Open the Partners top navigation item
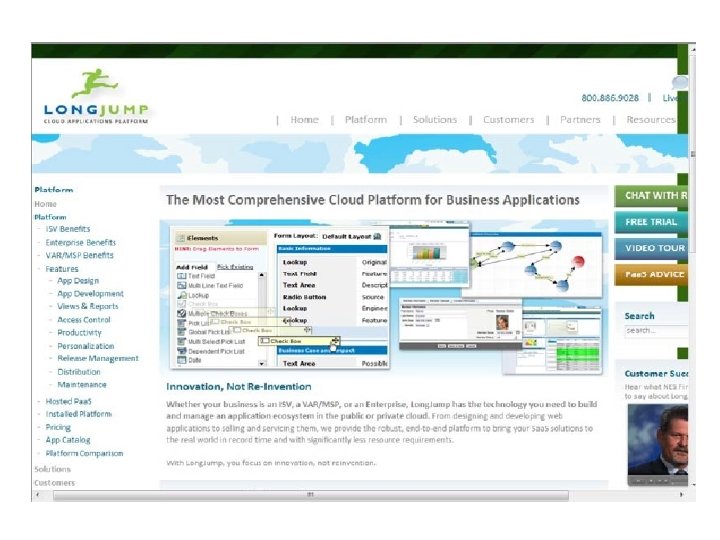Viewport: 720px width, 540px height. pos(580,120)
